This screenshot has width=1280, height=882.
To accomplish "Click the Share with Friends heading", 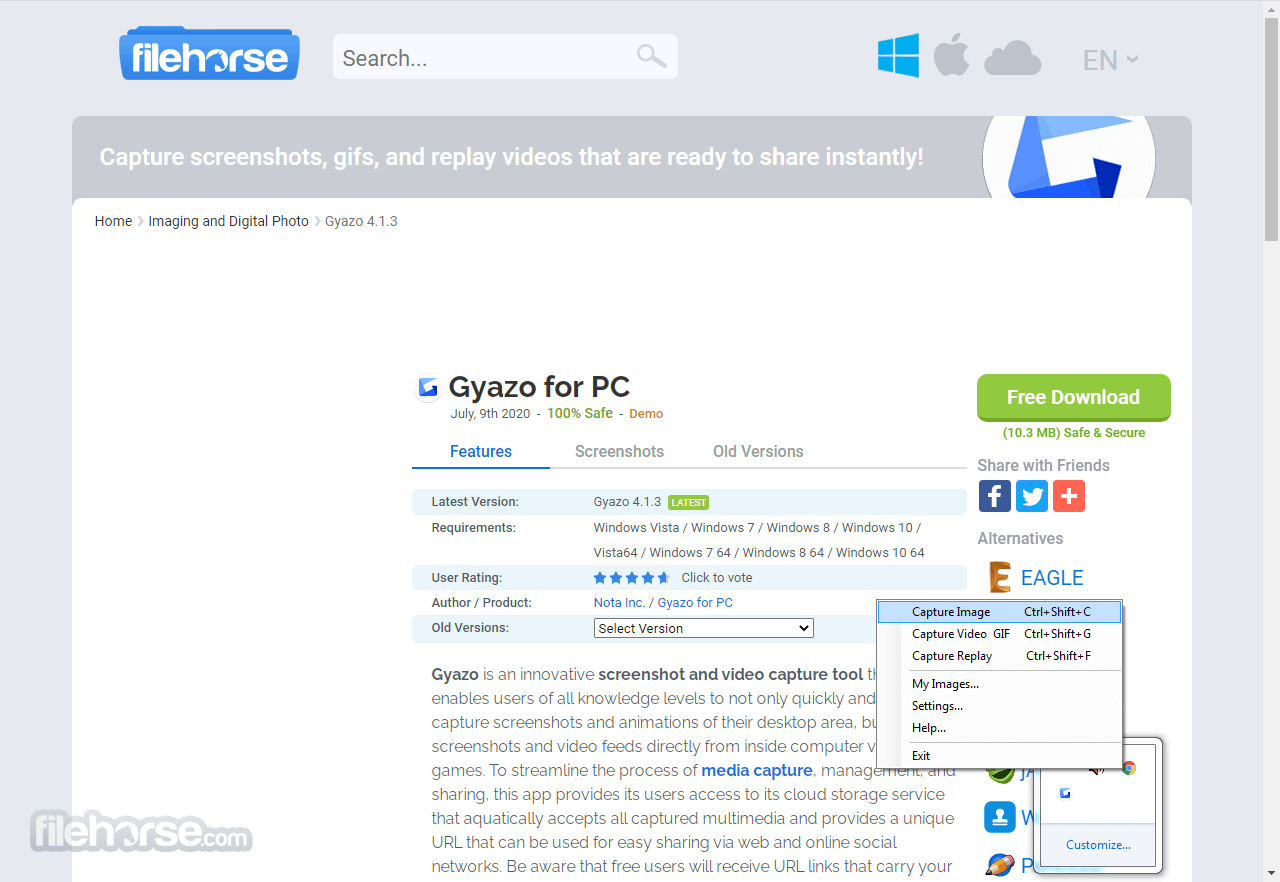I will (x=1044, y=466).
